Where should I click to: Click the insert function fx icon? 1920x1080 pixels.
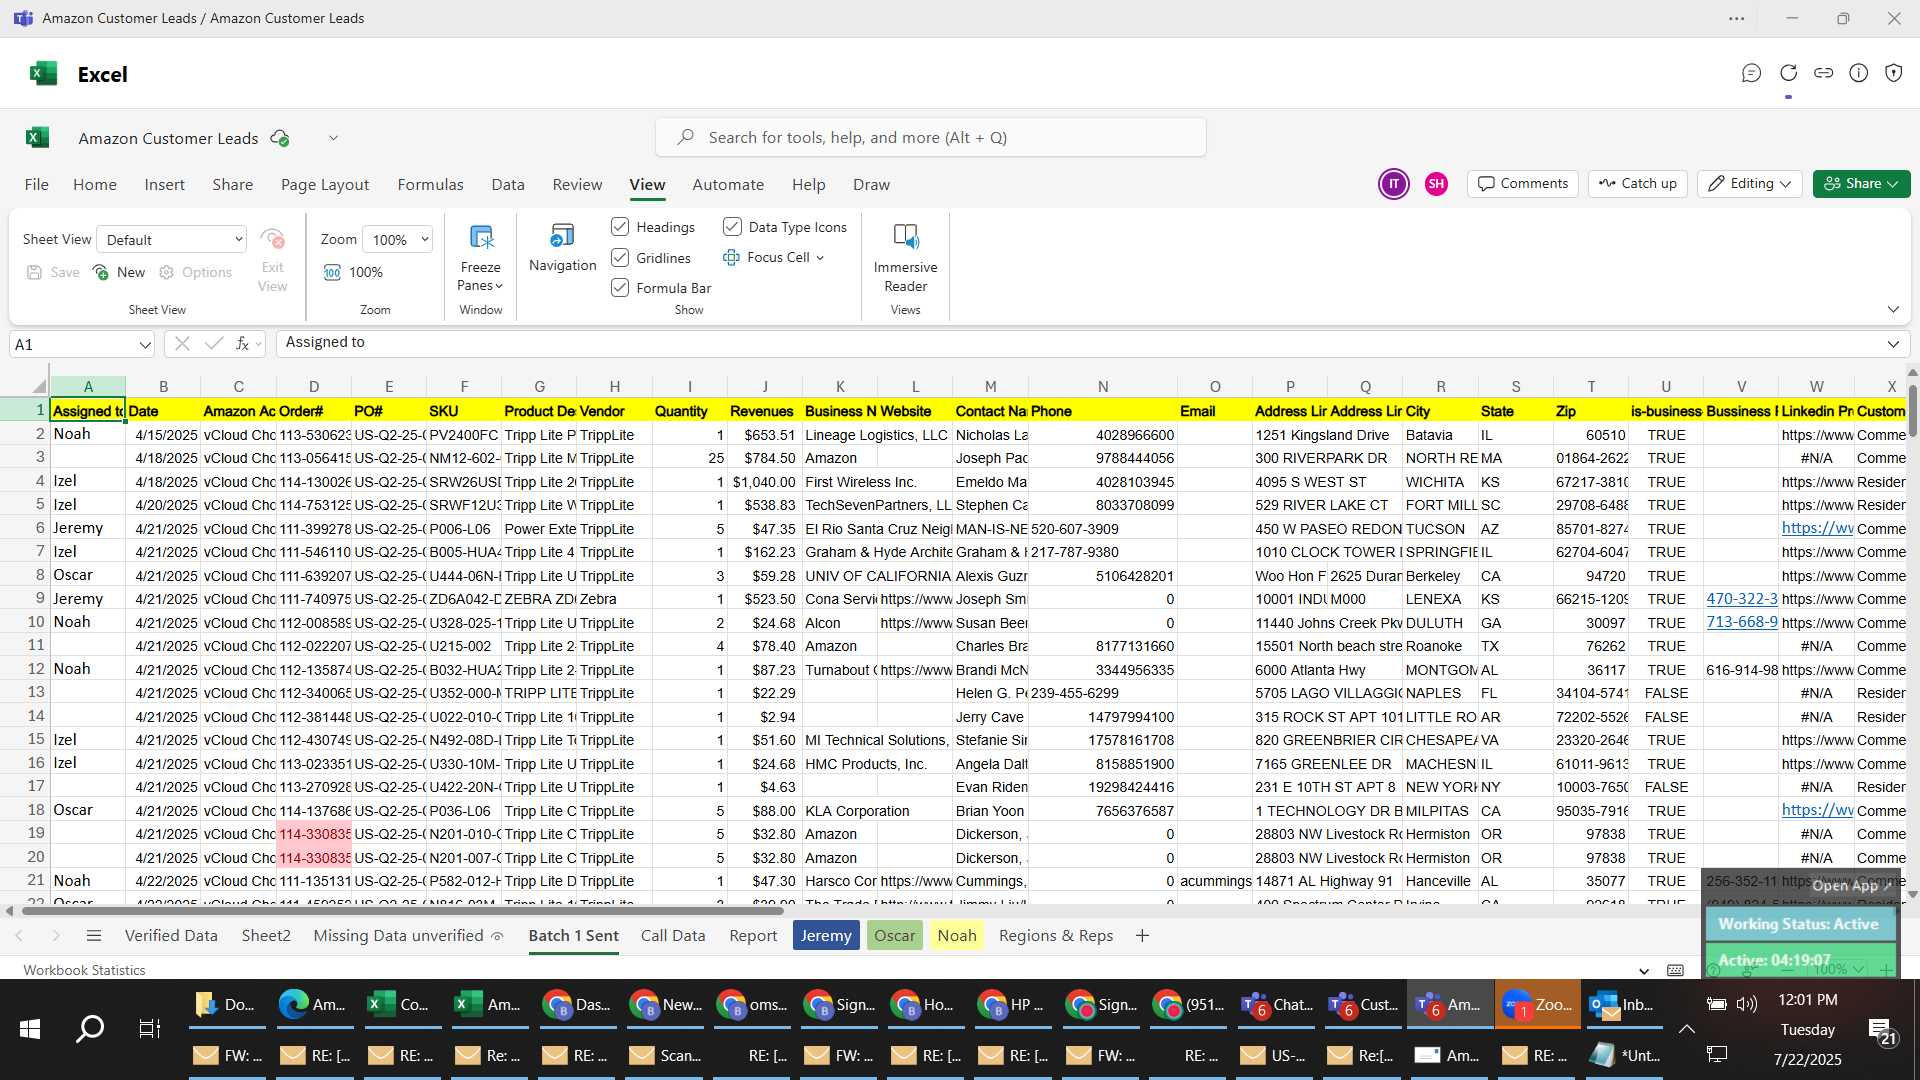242,343
